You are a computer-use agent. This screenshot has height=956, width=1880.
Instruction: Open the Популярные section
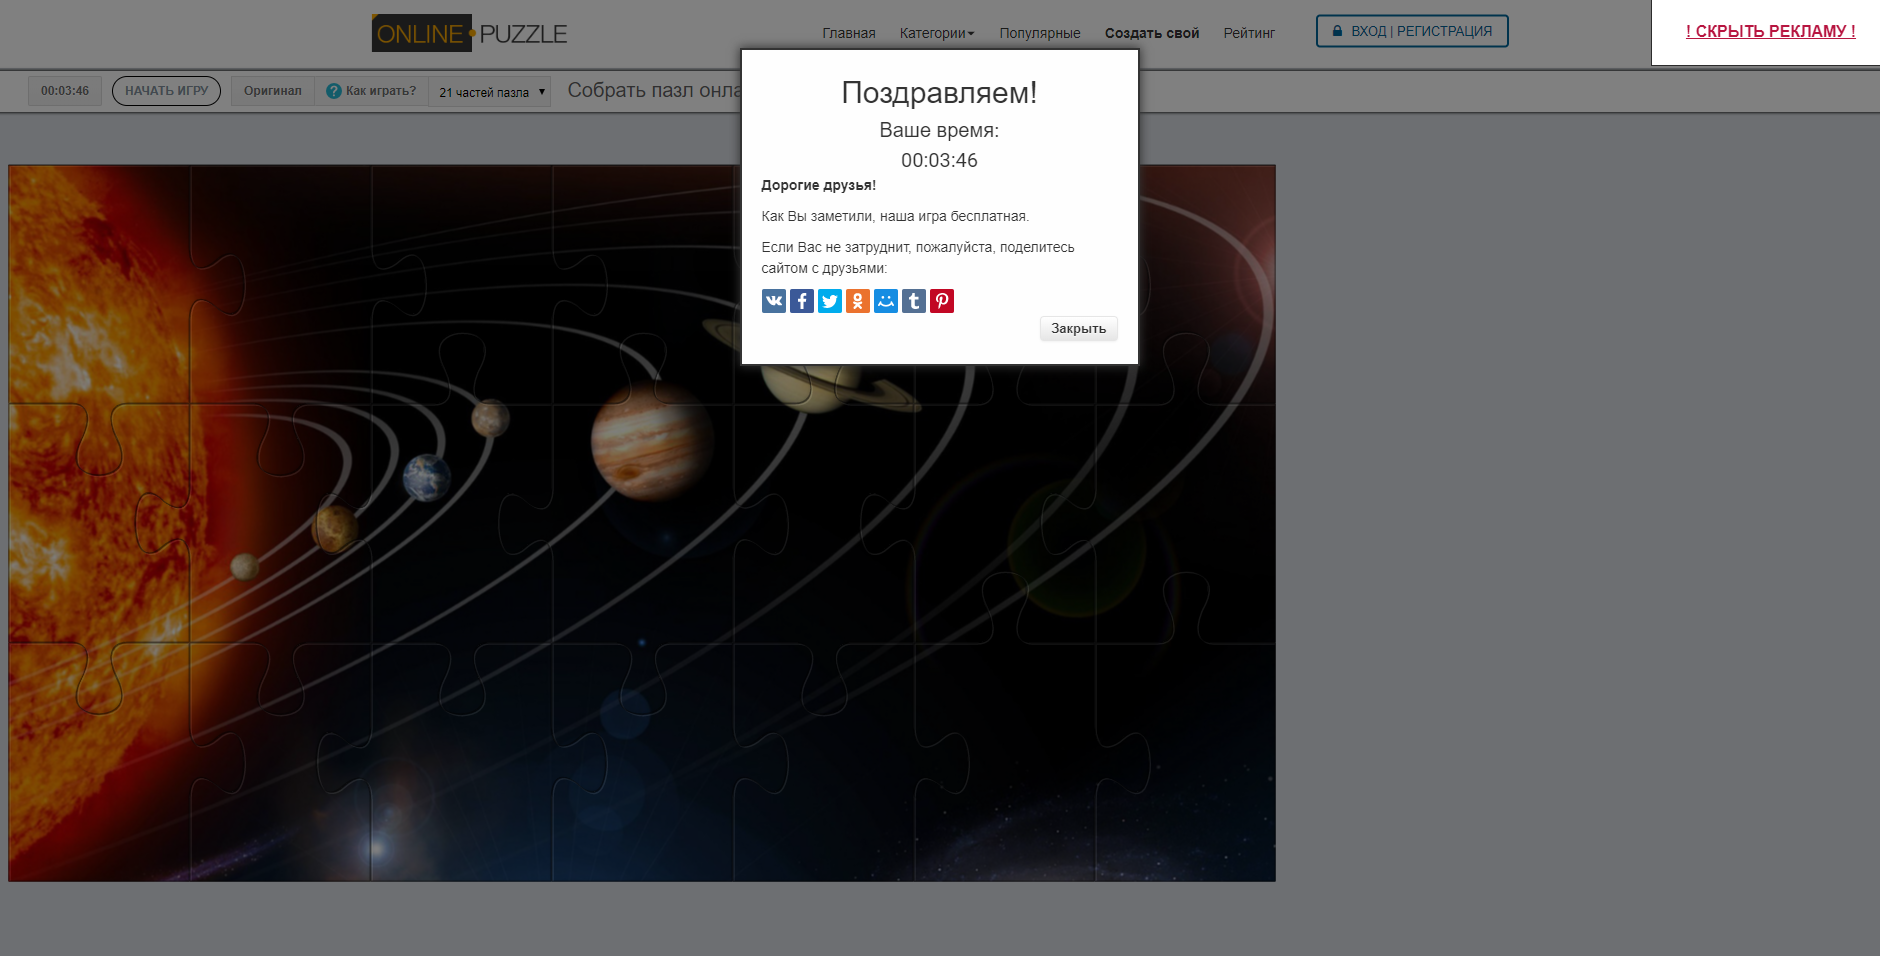[1040, 33]
